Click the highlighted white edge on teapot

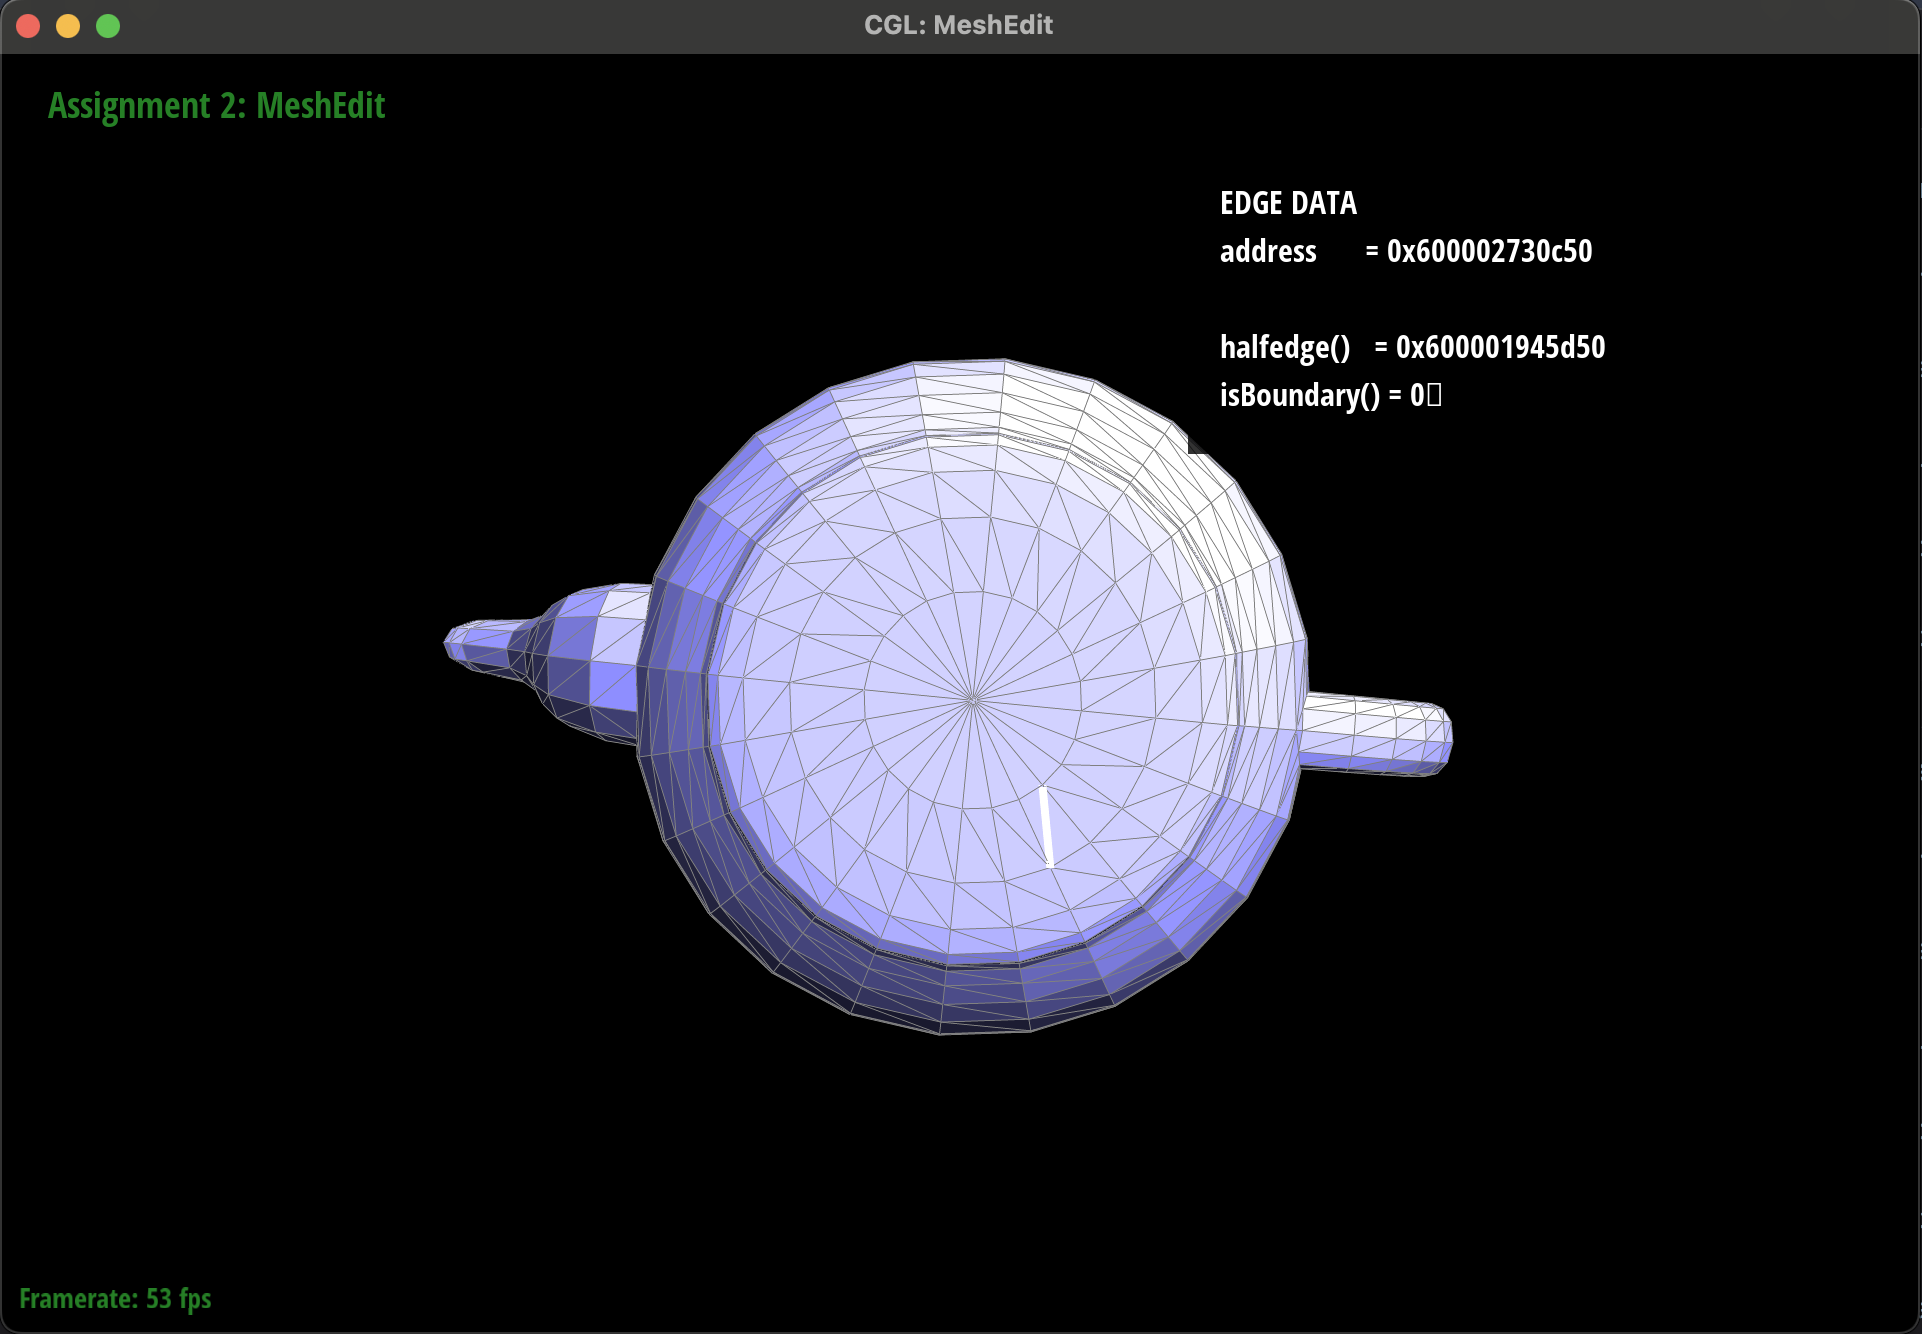[1046, 826]
